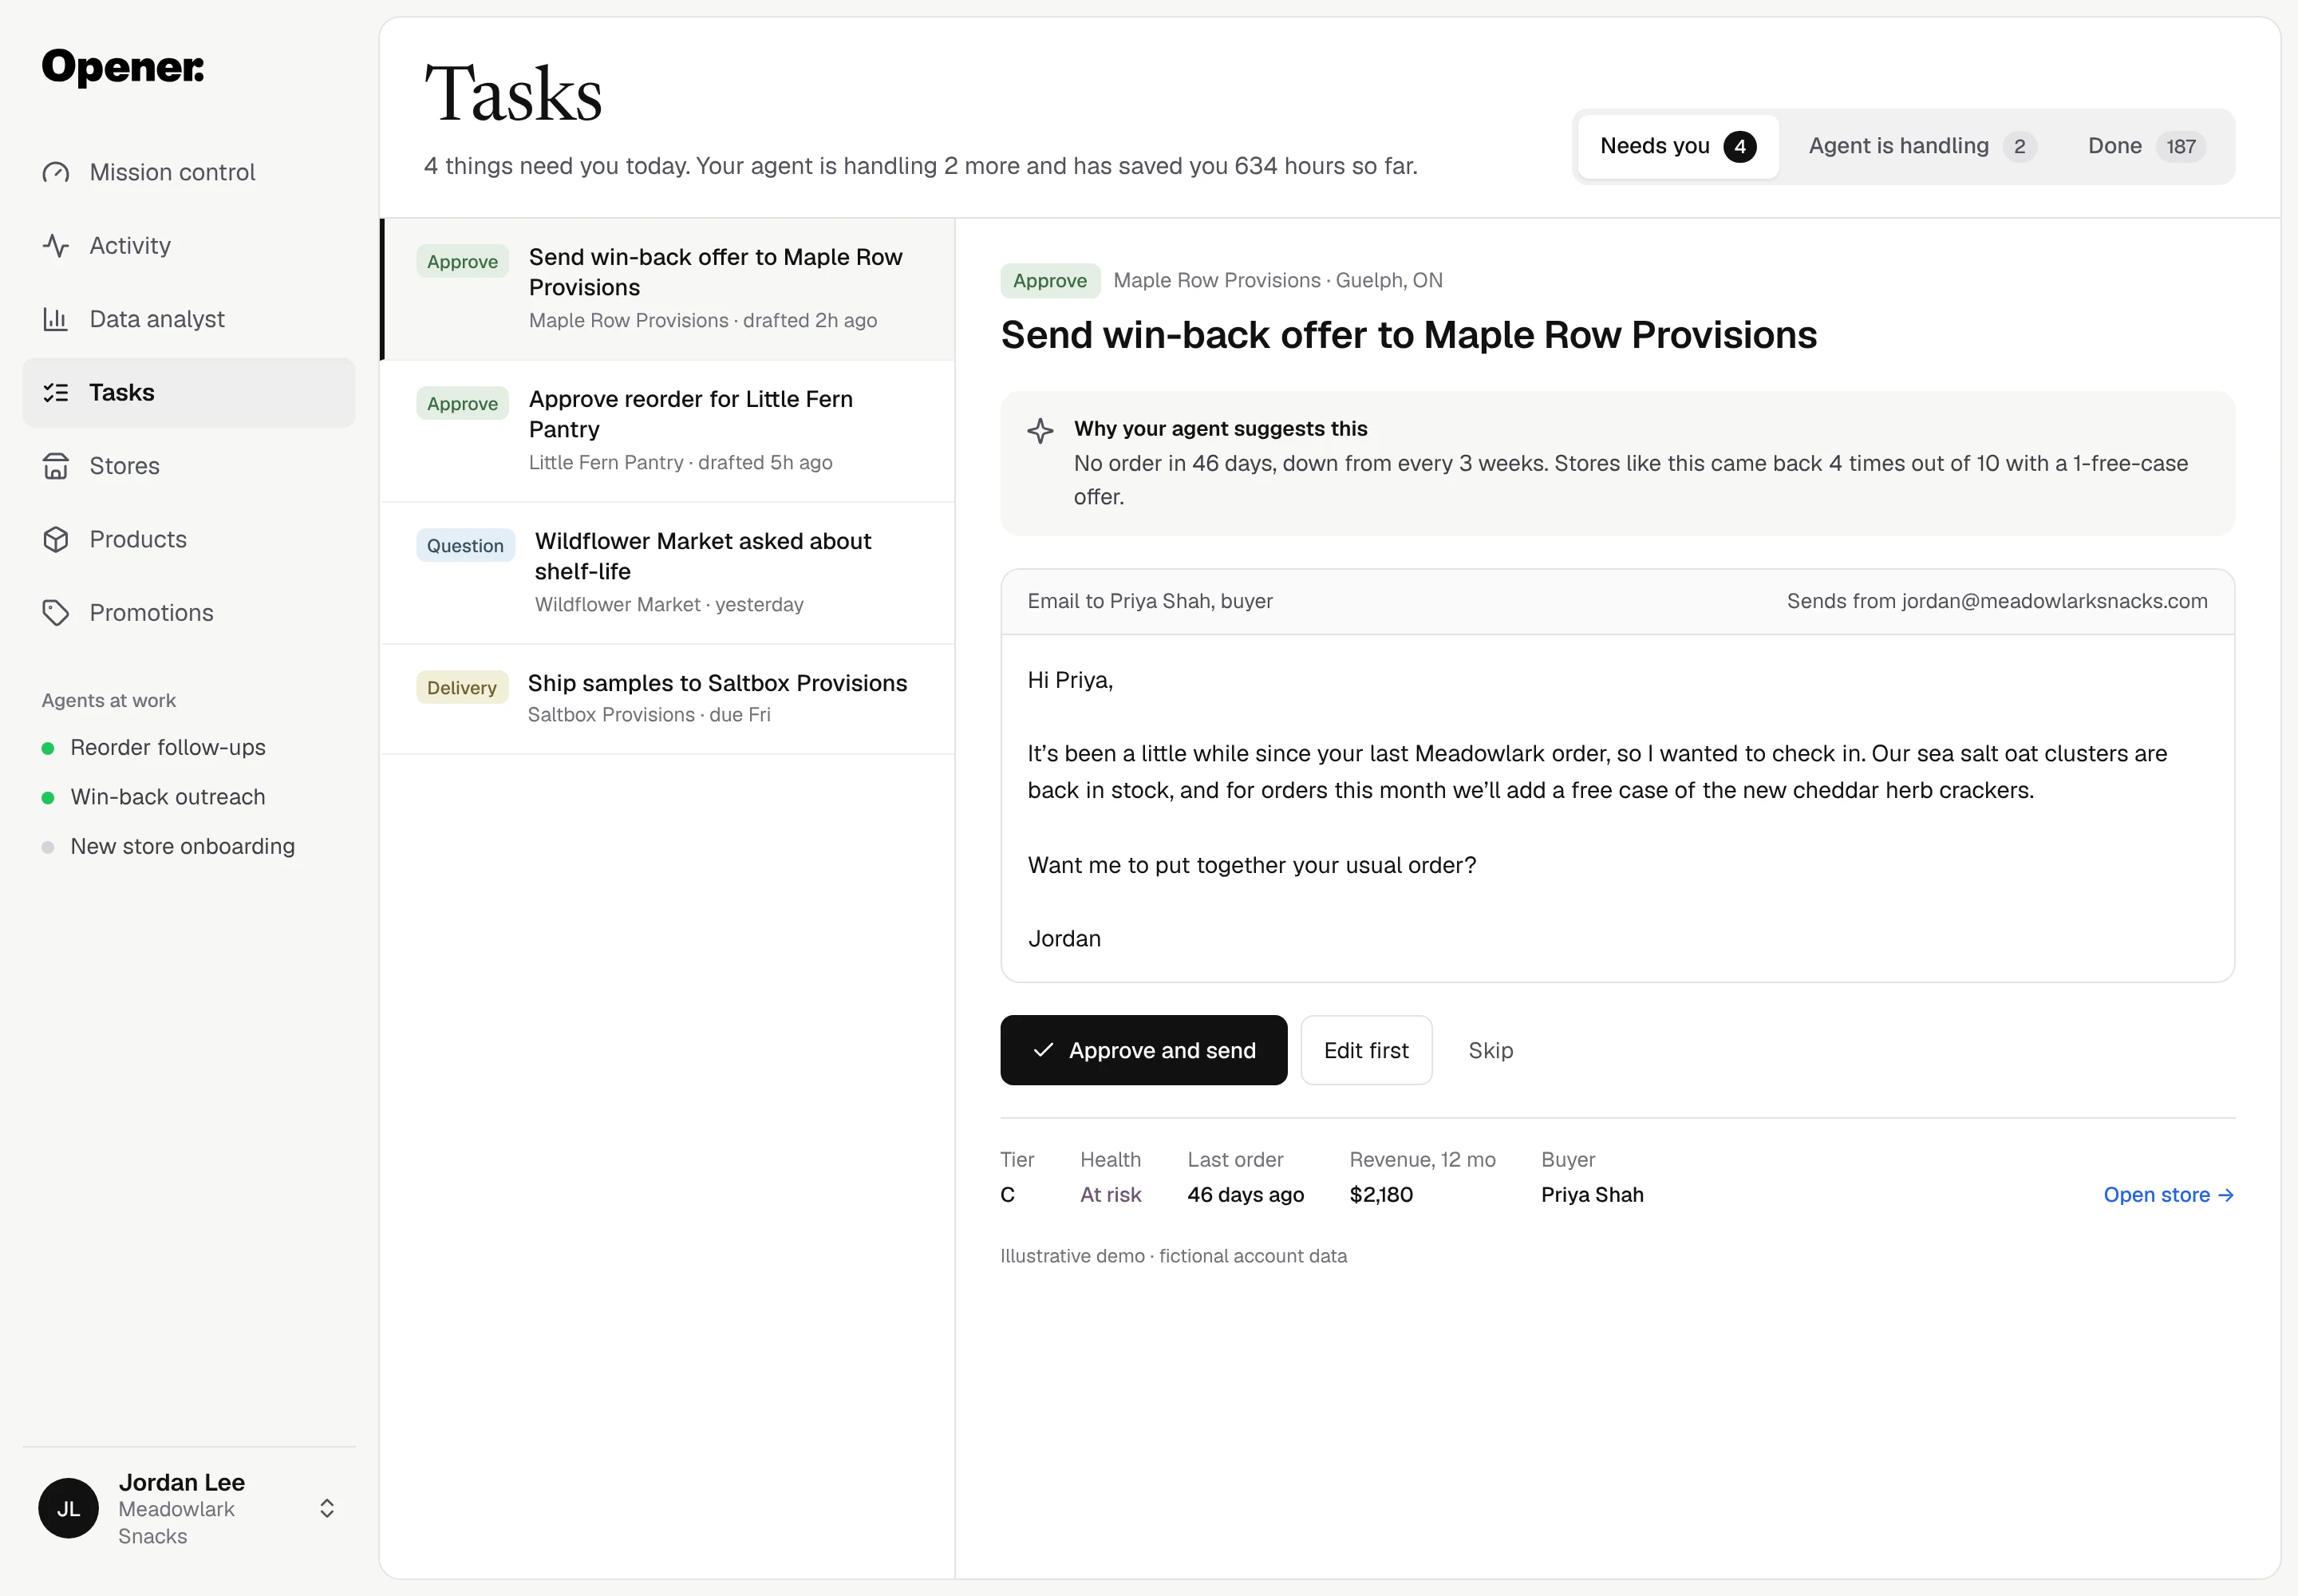This screenshot has width=2298, height=1596.
Task: Click the Data analyst bar chart icon
Action: coord(56,319)
